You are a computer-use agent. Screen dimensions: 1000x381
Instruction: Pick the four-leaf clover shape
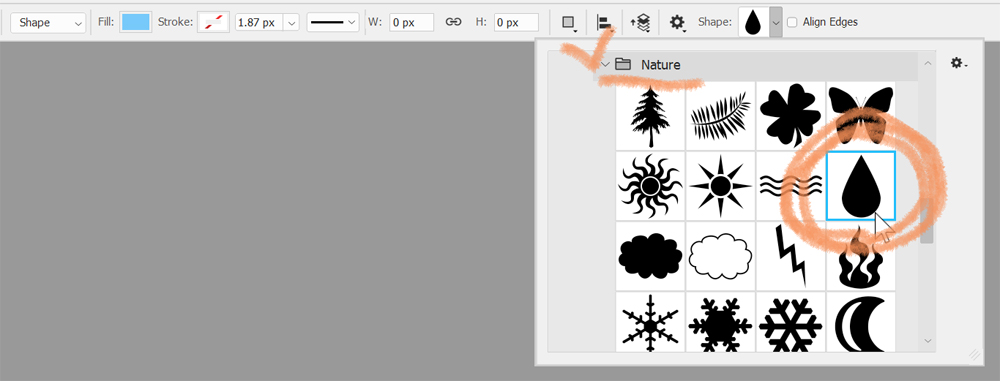pyautogui.click(x=790, y=116)
